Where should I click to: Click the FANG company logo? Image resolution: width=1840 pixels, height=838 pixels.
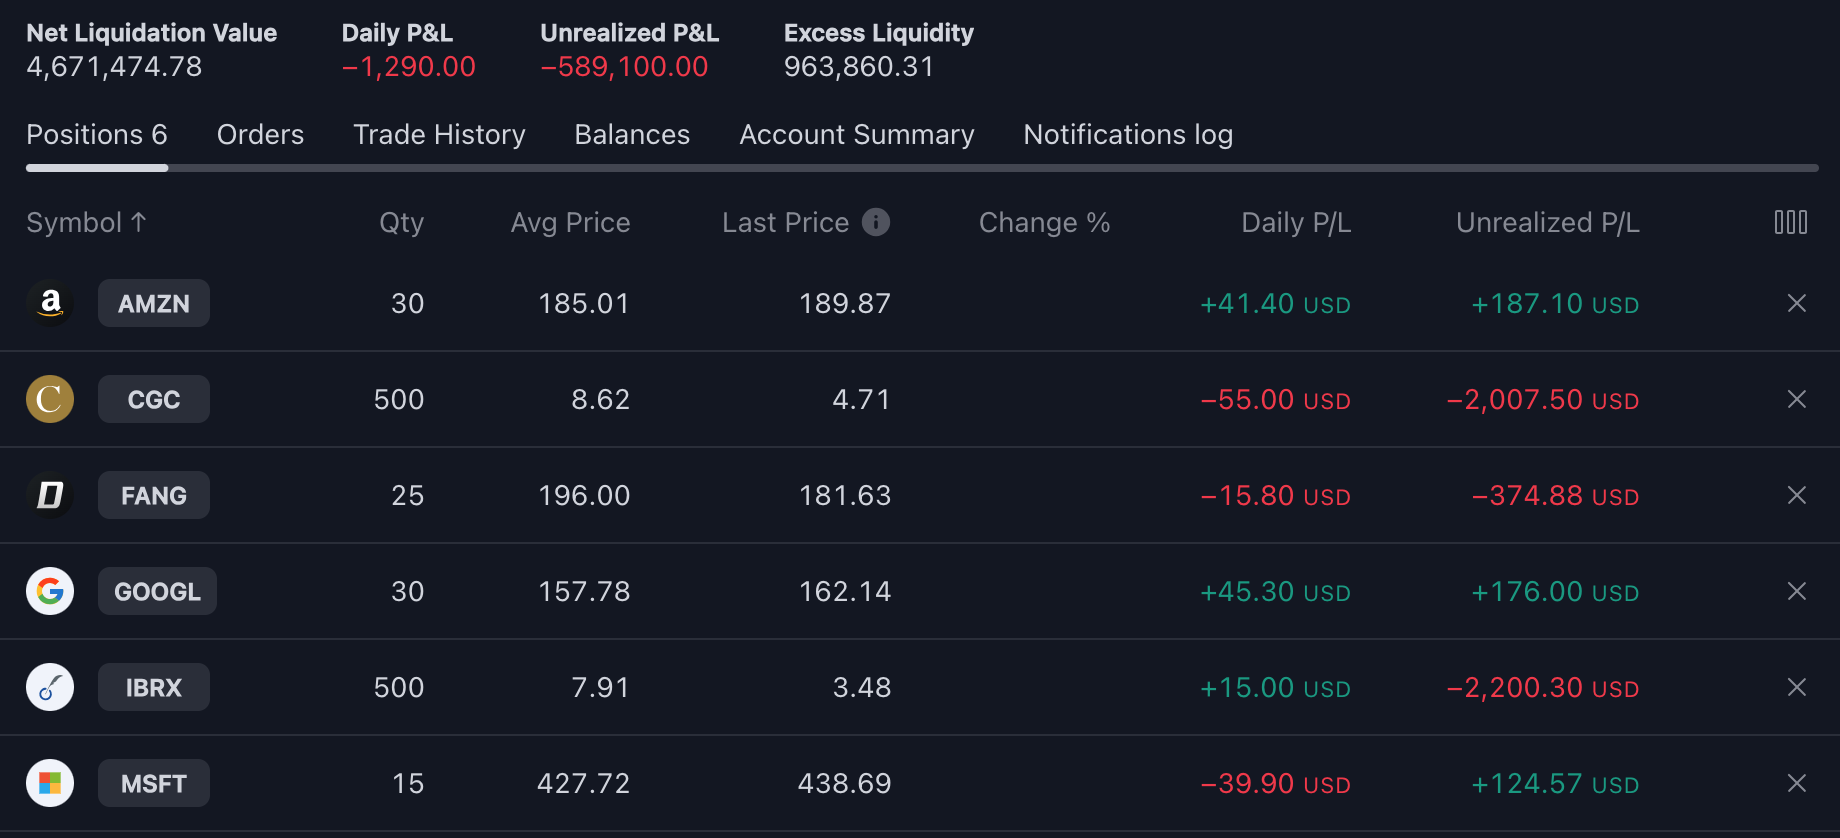(50, 495)
